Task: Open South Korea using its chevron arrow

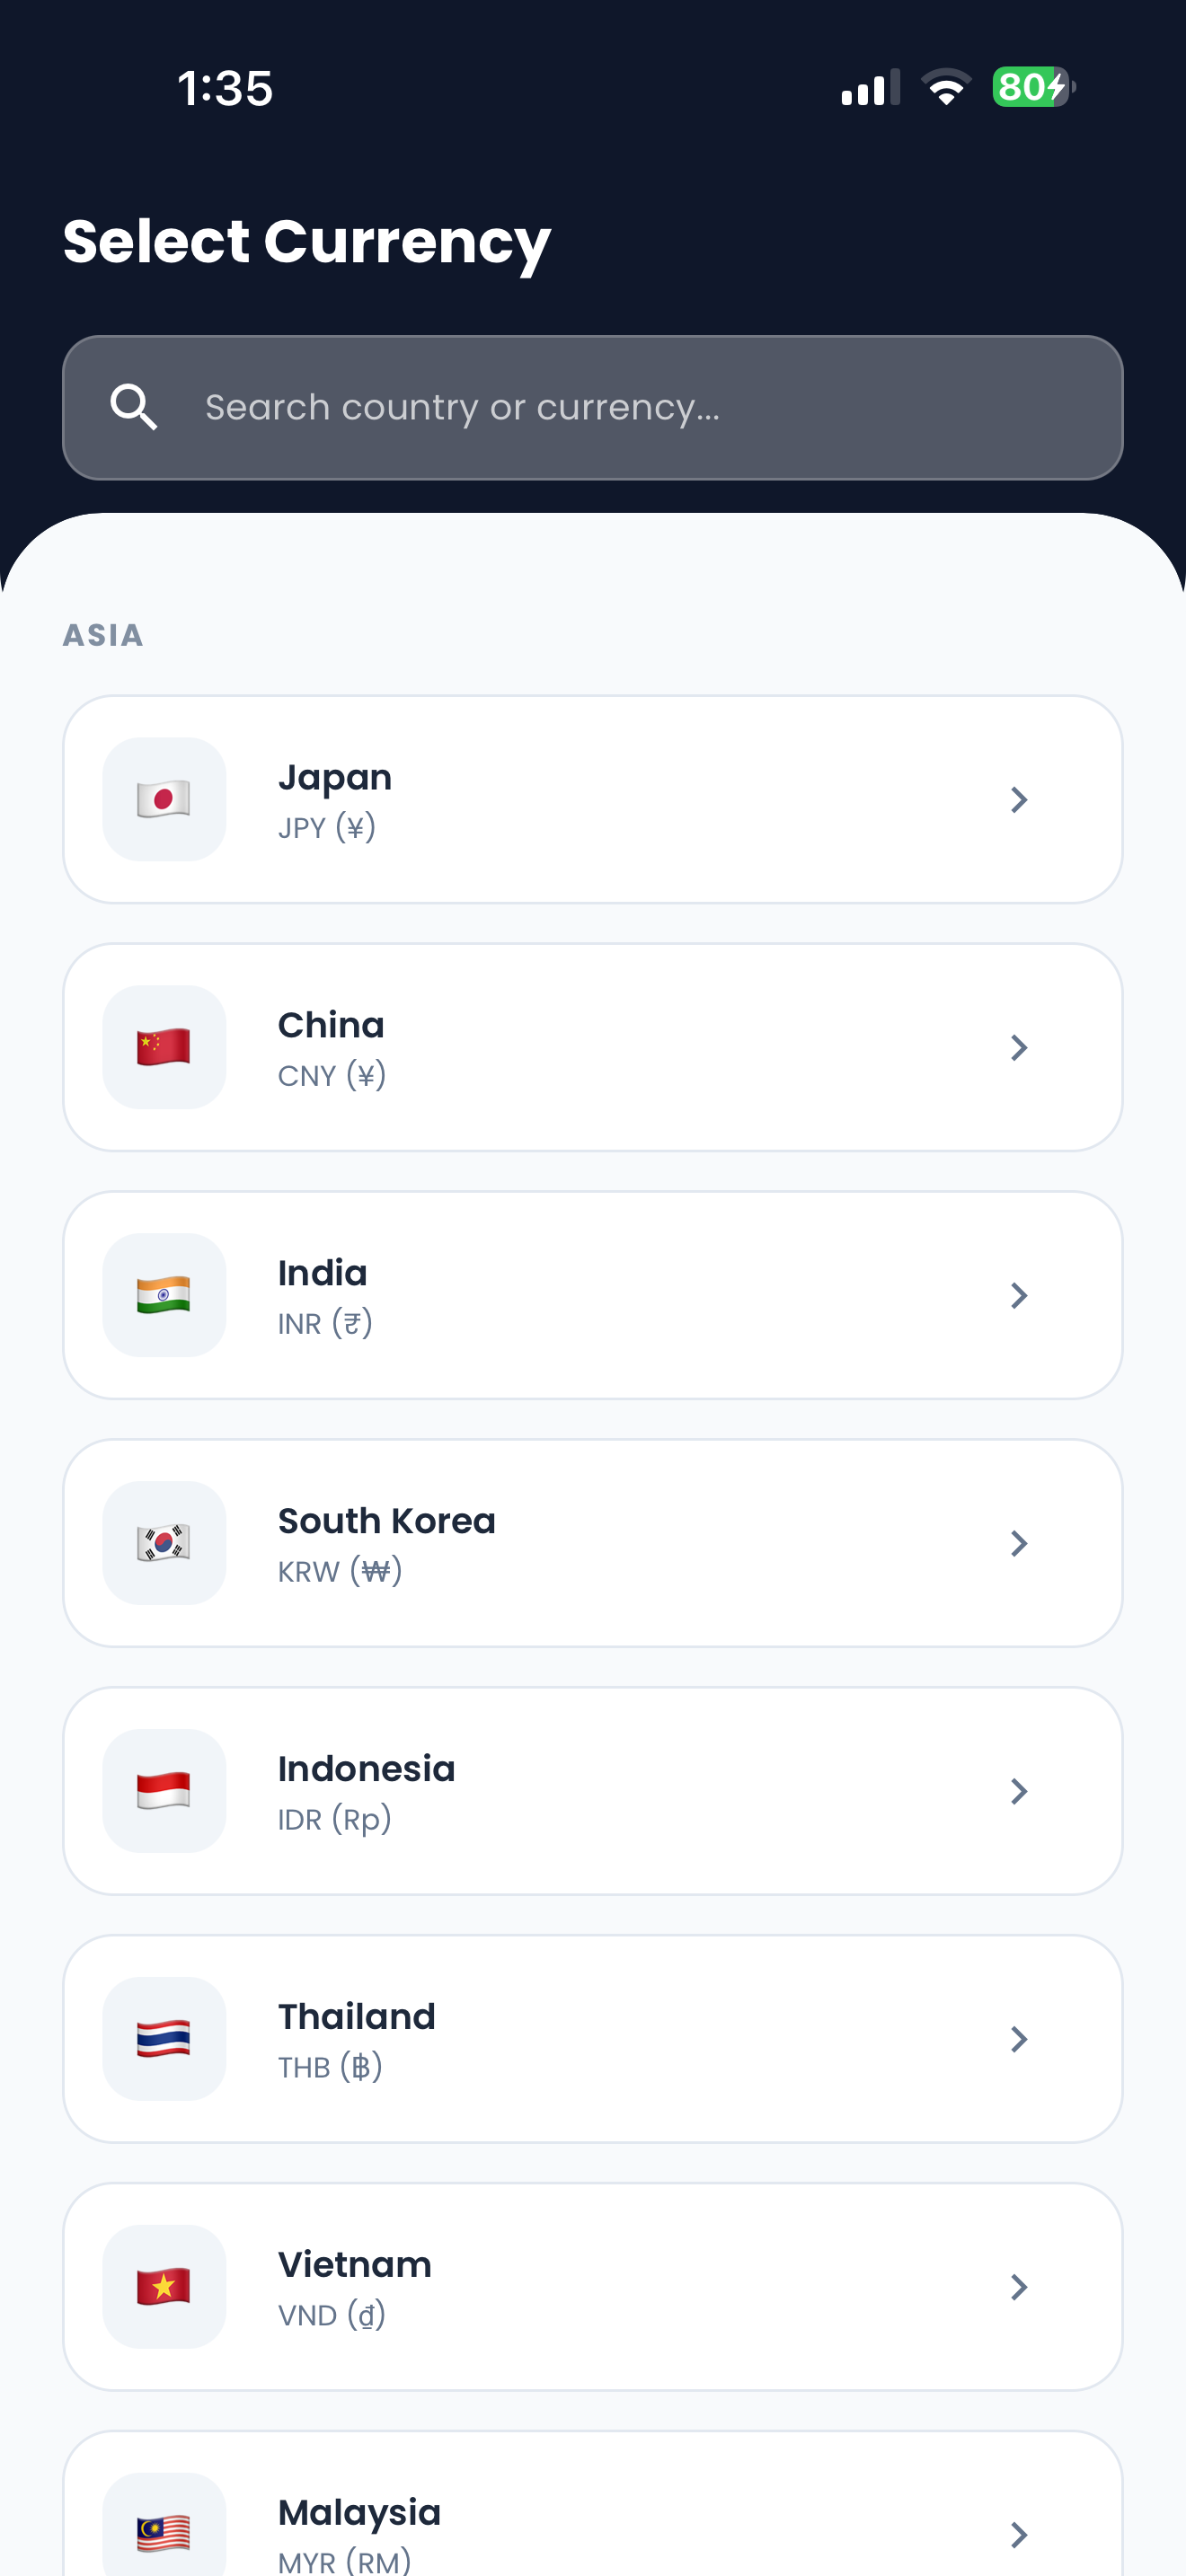Action: point(1019,1543)
